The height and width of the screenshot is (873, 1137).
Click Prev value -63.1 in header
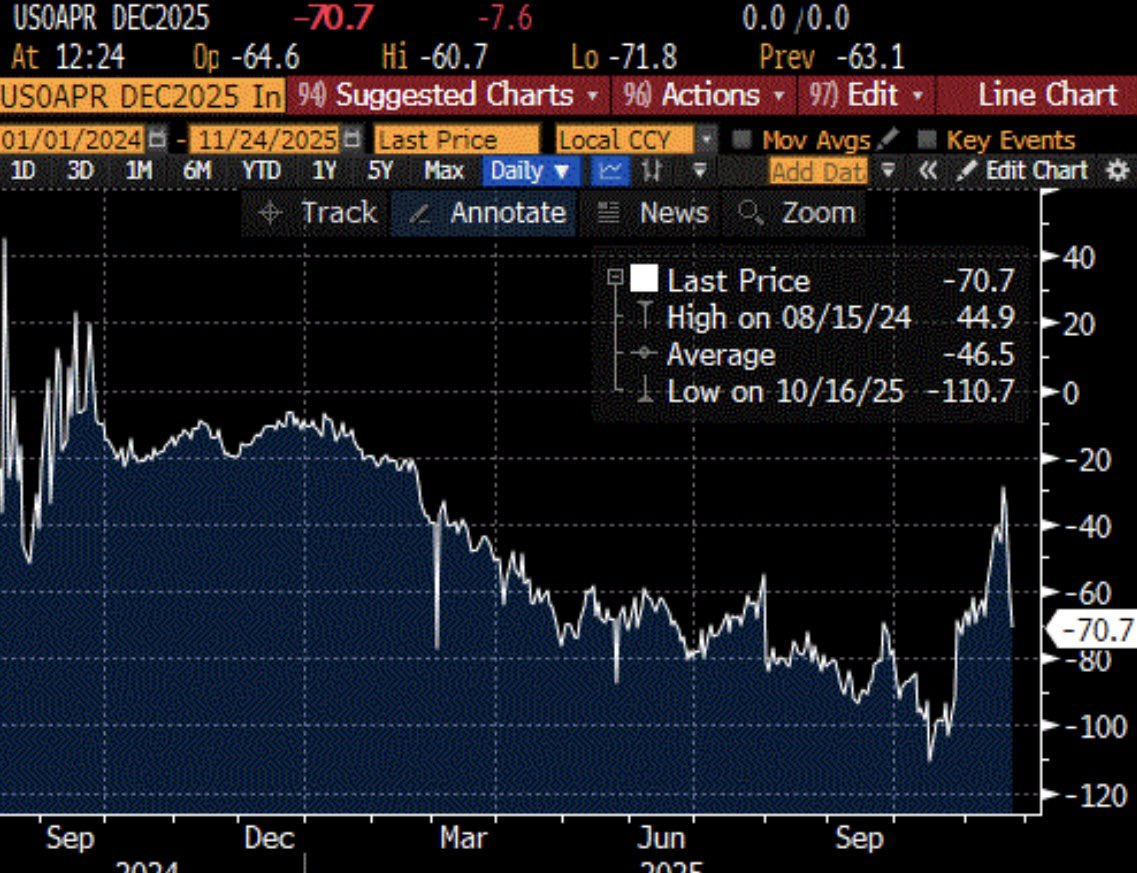870,57
